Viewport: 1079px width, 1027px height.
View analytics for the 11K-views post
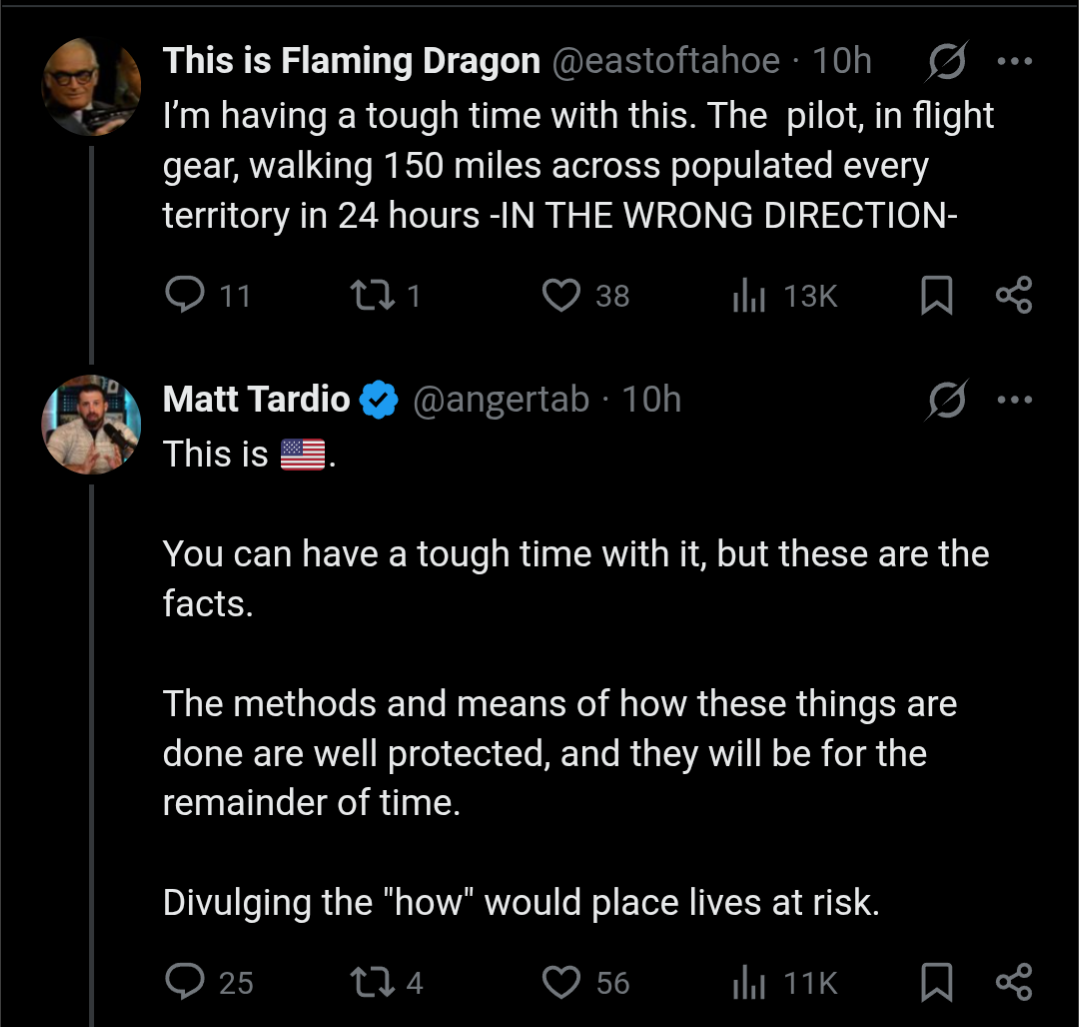(x=748, y=982)
